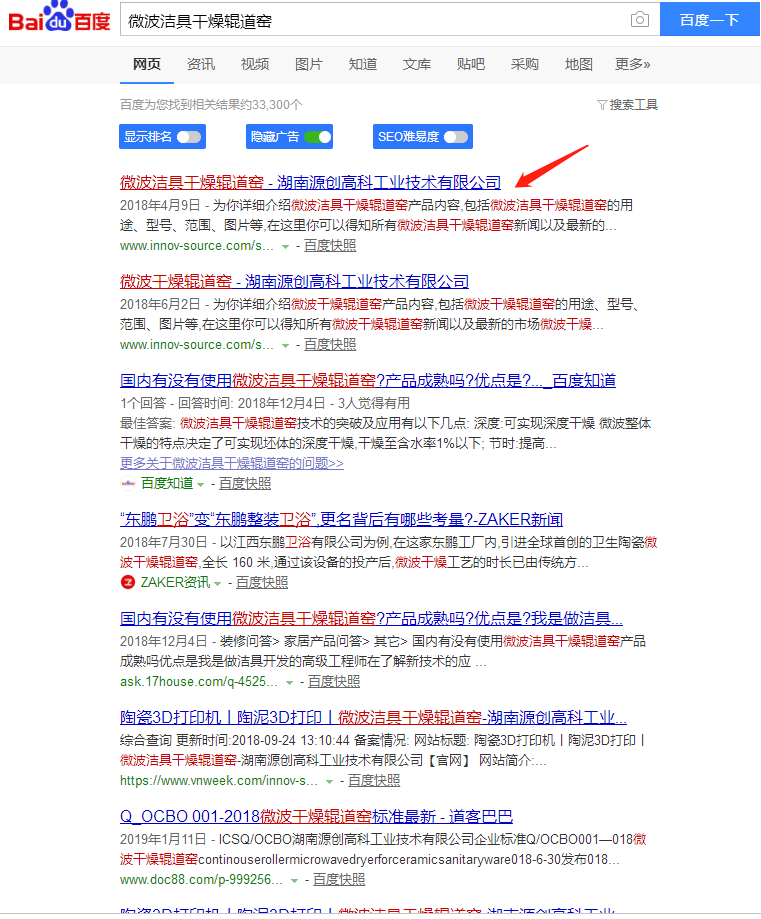Viewport: 761px width, 919px height.
Task: Expand arrow beside ask.17house.com URL
Action: tap(290, 683)
